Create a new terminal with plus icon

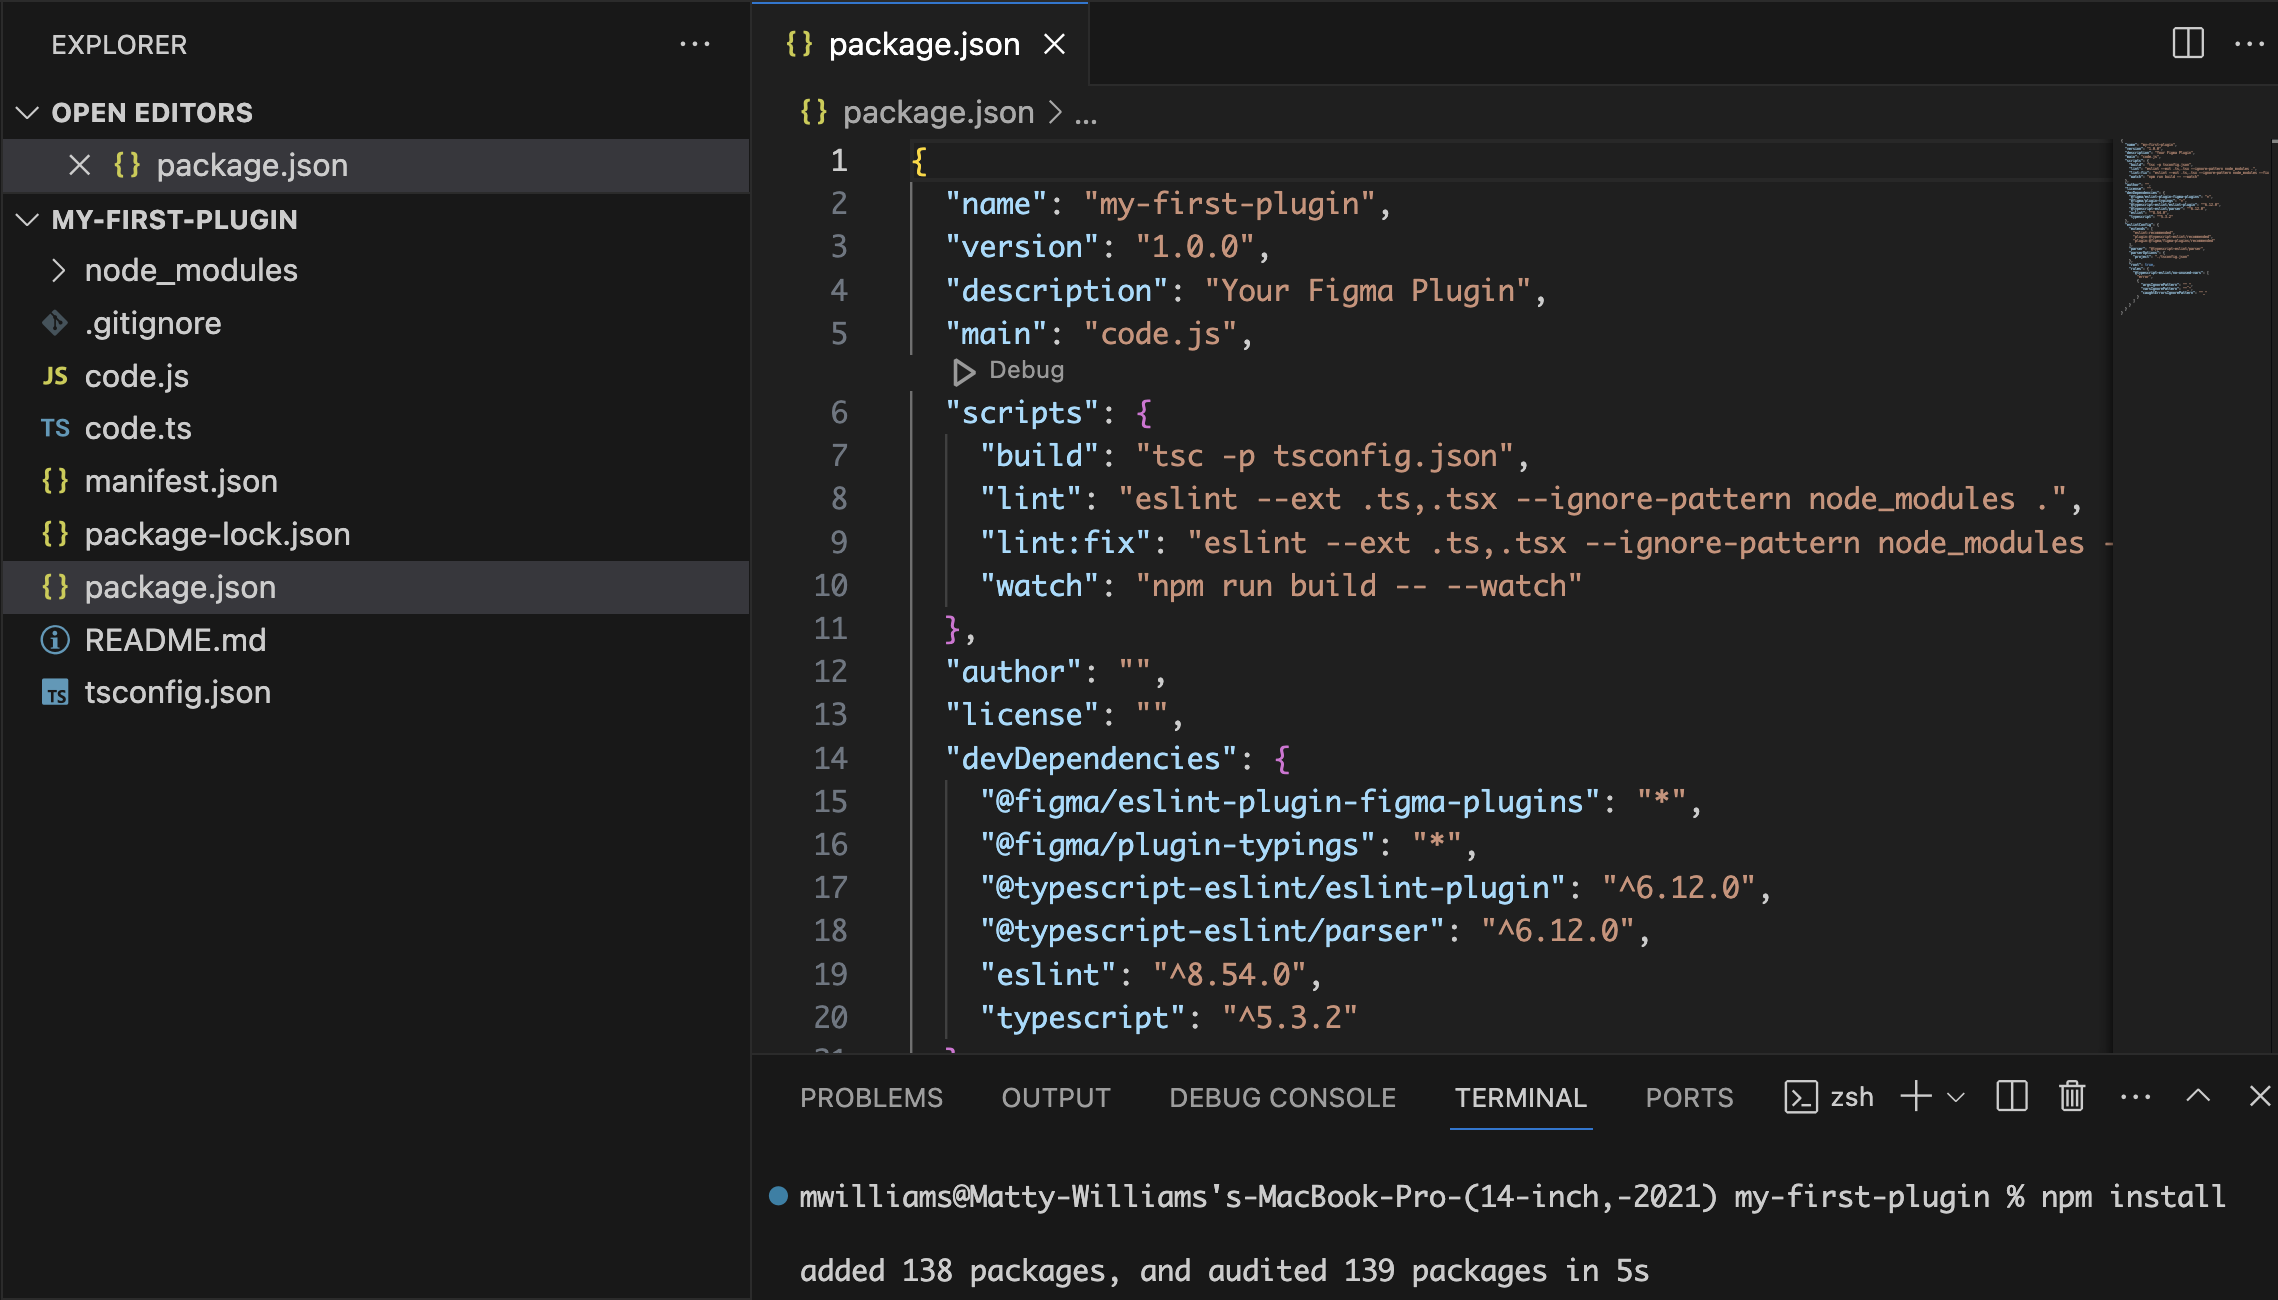pos(1915,1096)
